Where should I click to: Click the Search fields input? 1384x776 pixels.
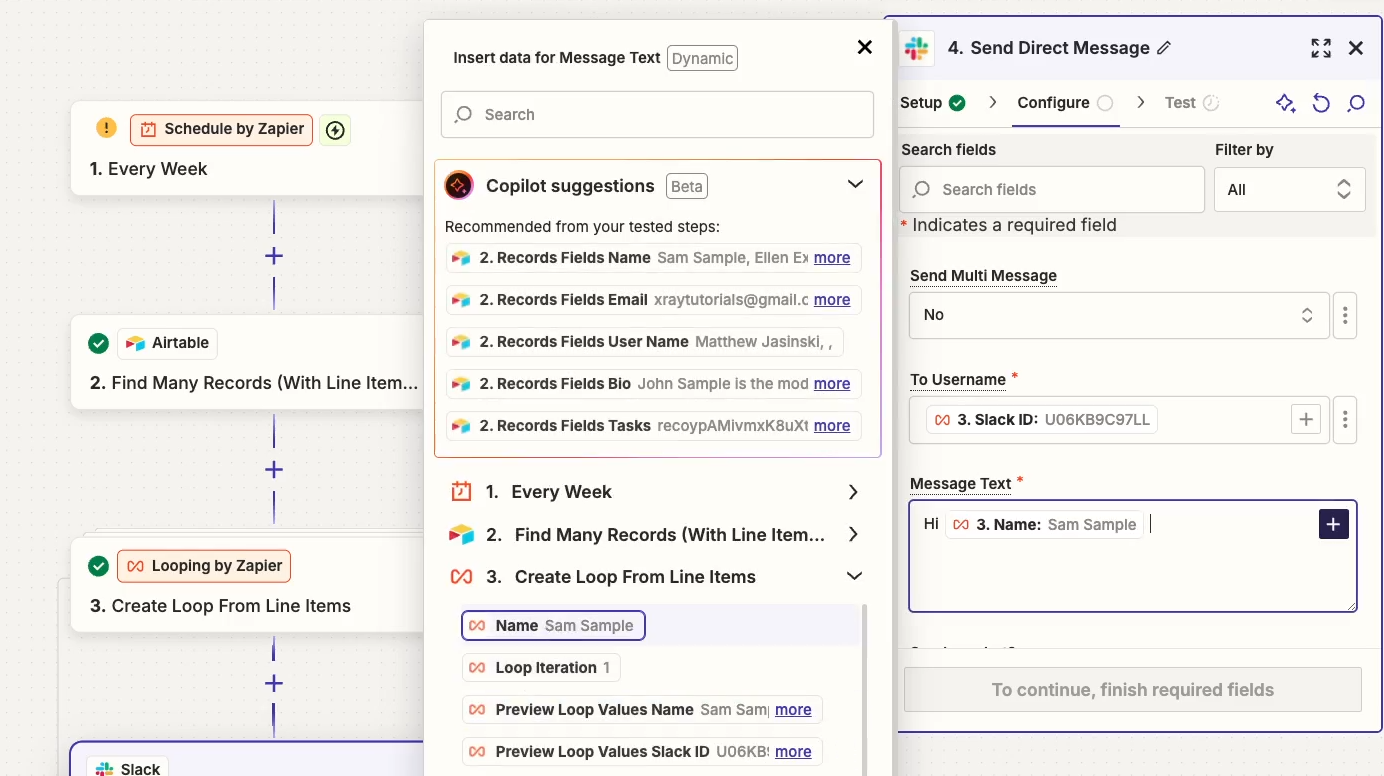1052,189
